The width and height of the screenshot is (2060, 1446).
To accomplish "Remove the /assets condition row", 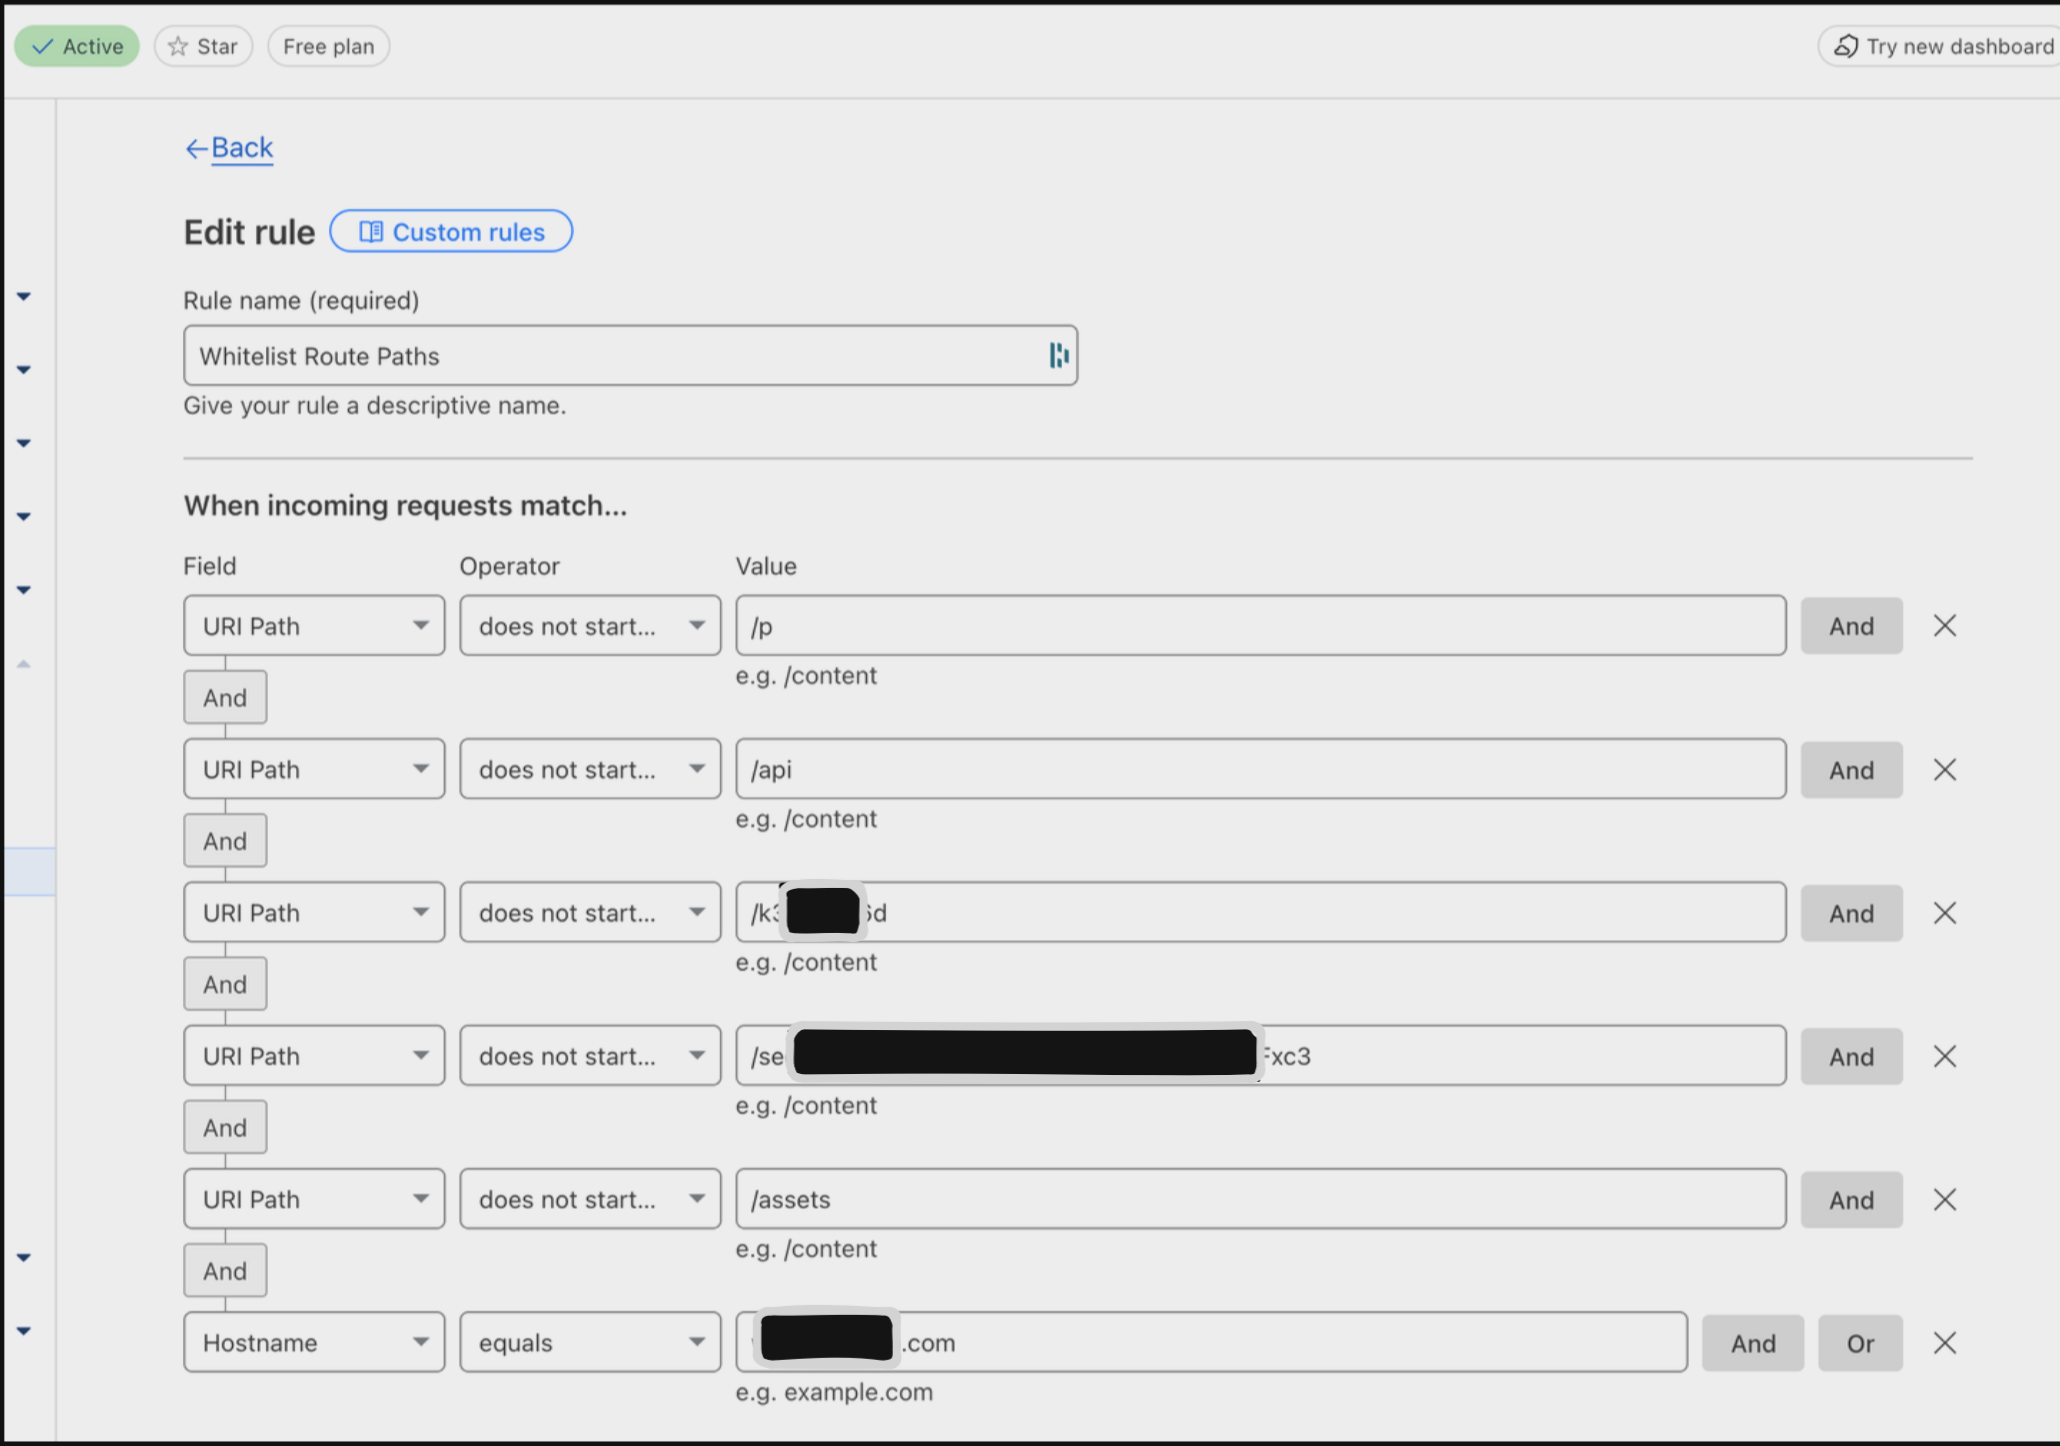I will (x=1944, y=1200).
